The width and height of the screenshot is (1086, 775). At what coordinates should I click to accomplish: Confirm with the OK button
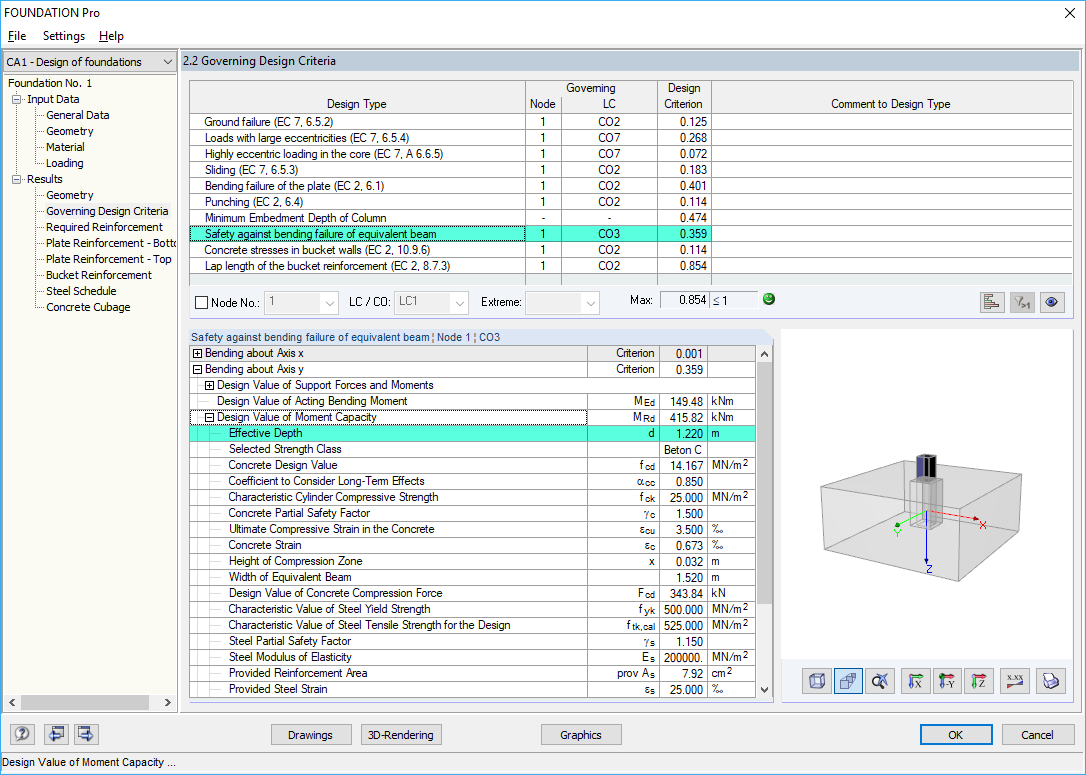click(x=956, y=735)
